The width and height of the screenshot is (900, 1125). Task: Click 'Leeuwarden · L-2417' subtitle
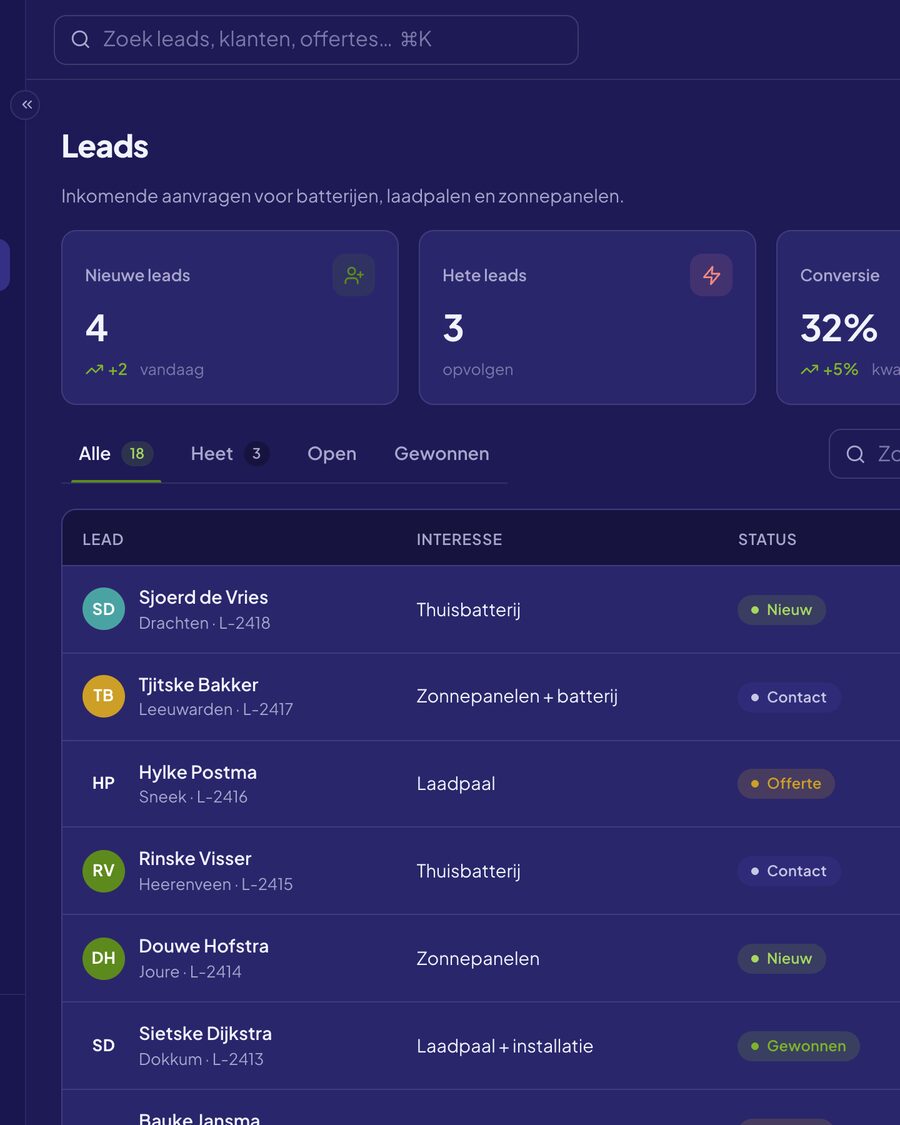coord(216,709)
